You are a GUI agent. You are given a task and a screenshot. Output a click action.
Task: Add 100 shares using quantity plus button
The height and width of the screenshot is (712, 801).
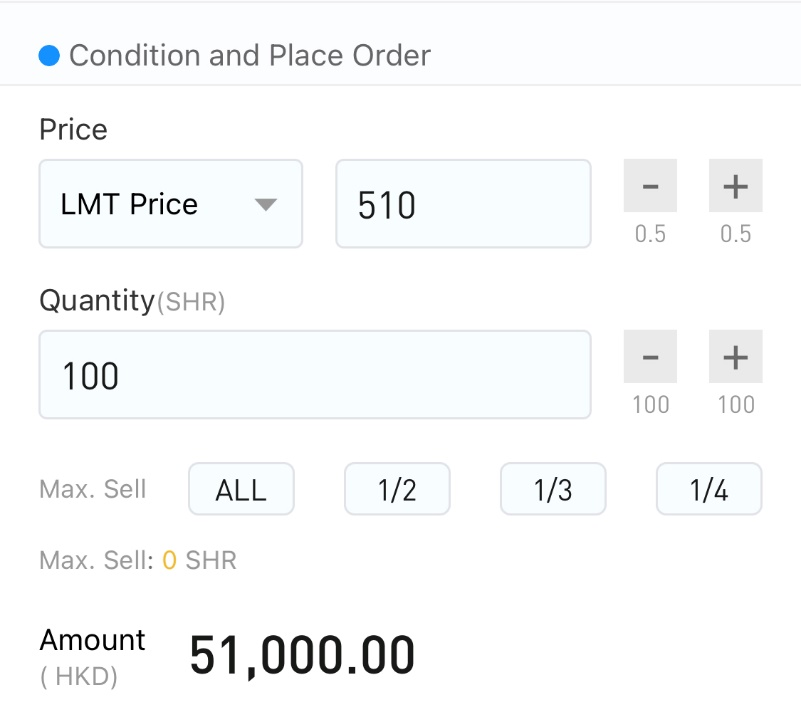click(735, 357)
